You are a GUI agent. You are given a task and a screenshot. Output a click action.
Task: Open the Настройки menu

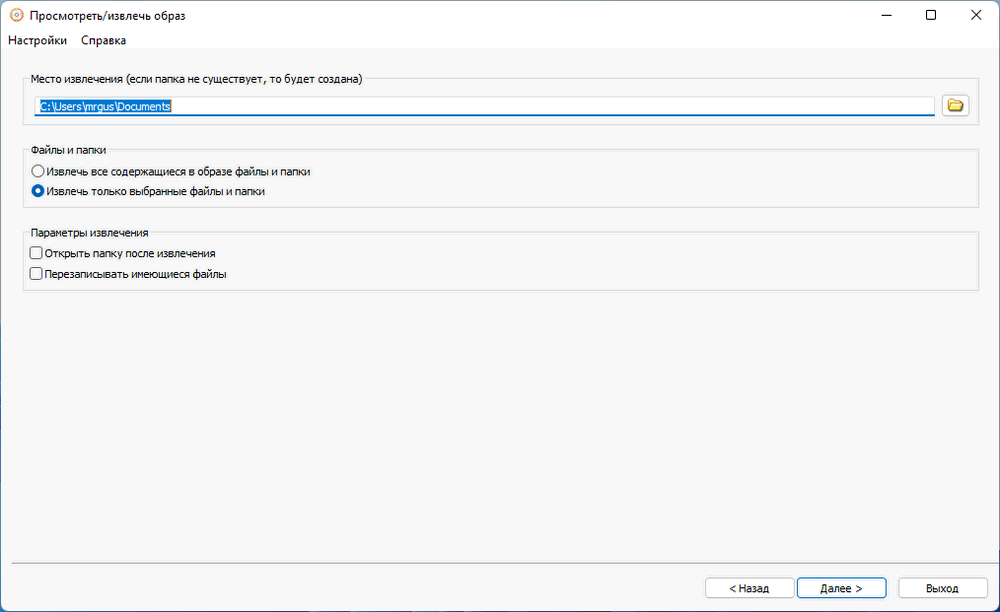pos(37,40)
